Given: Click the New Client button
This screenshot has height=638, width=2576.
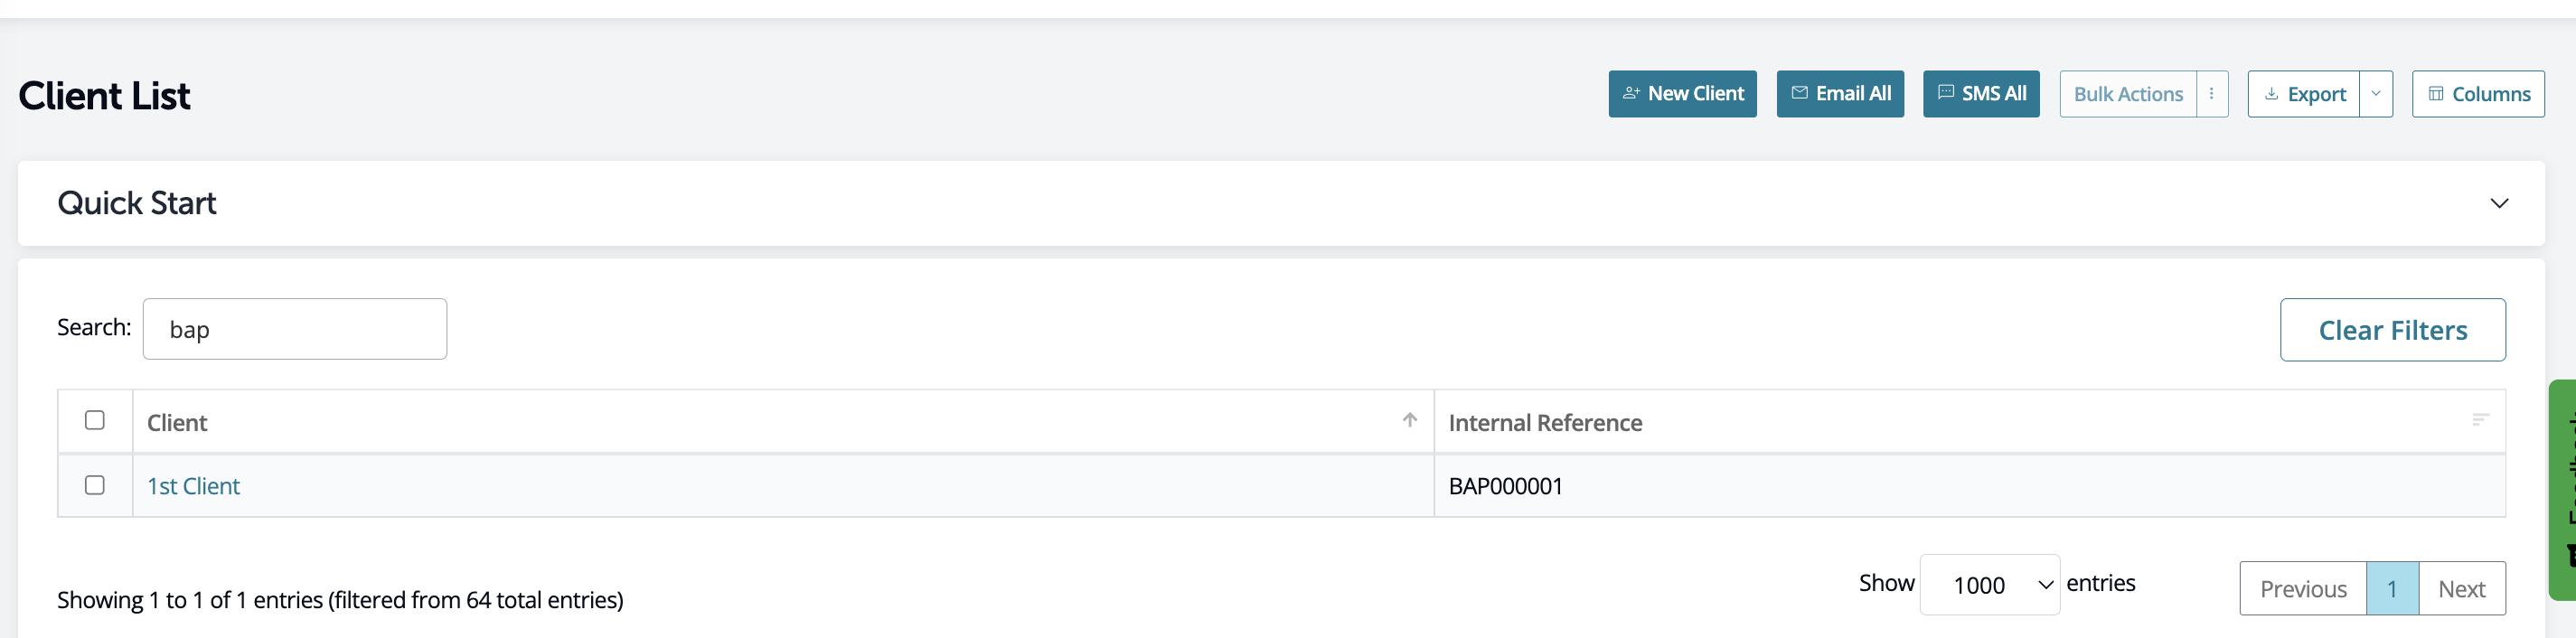Looking at the screenshot, I should pos(1682,94).
